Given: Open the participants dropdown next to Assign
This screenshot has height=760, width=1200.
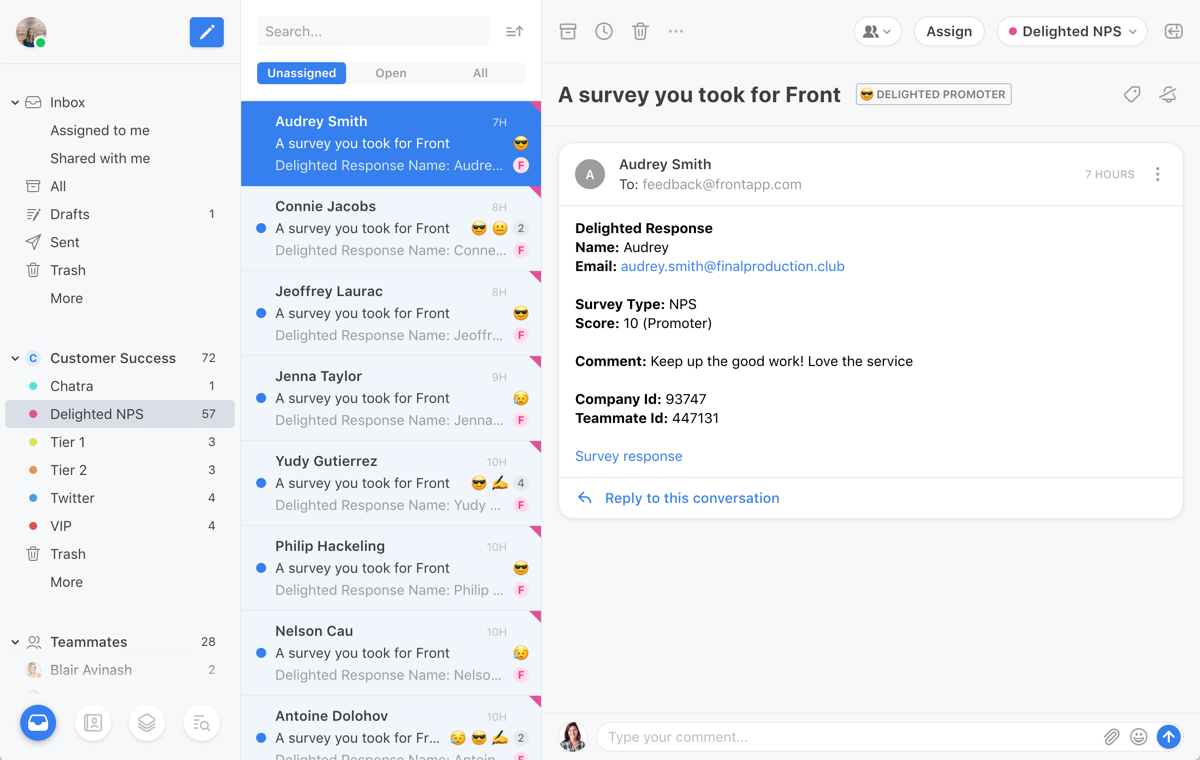Looking at the screenshot, I should (x=877, y=32).
